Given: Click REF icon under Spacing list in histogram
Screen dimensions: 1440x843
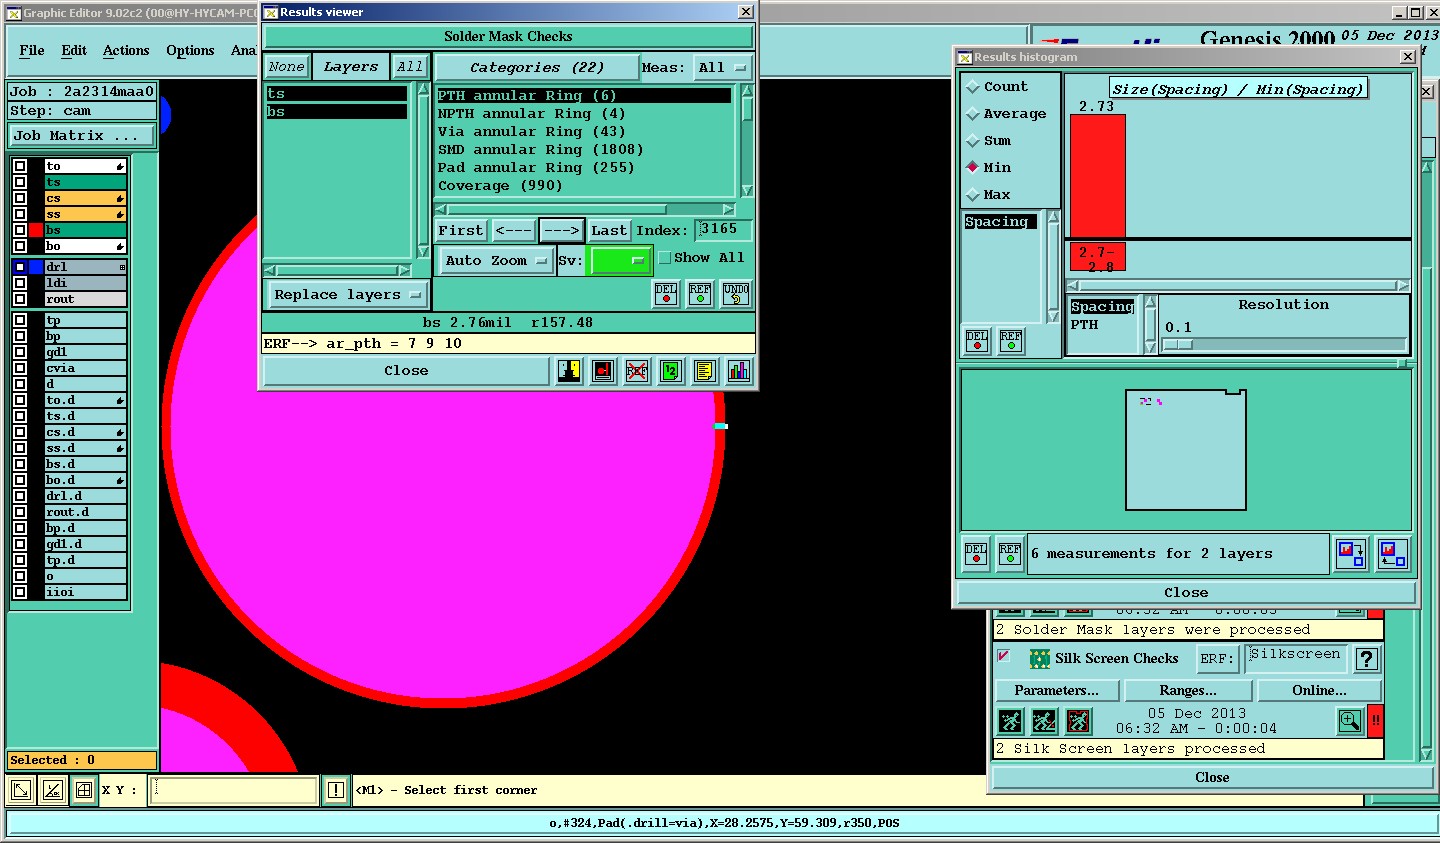Looking at the screenshot, I should pyautogui.click(x=1011, y=341).
